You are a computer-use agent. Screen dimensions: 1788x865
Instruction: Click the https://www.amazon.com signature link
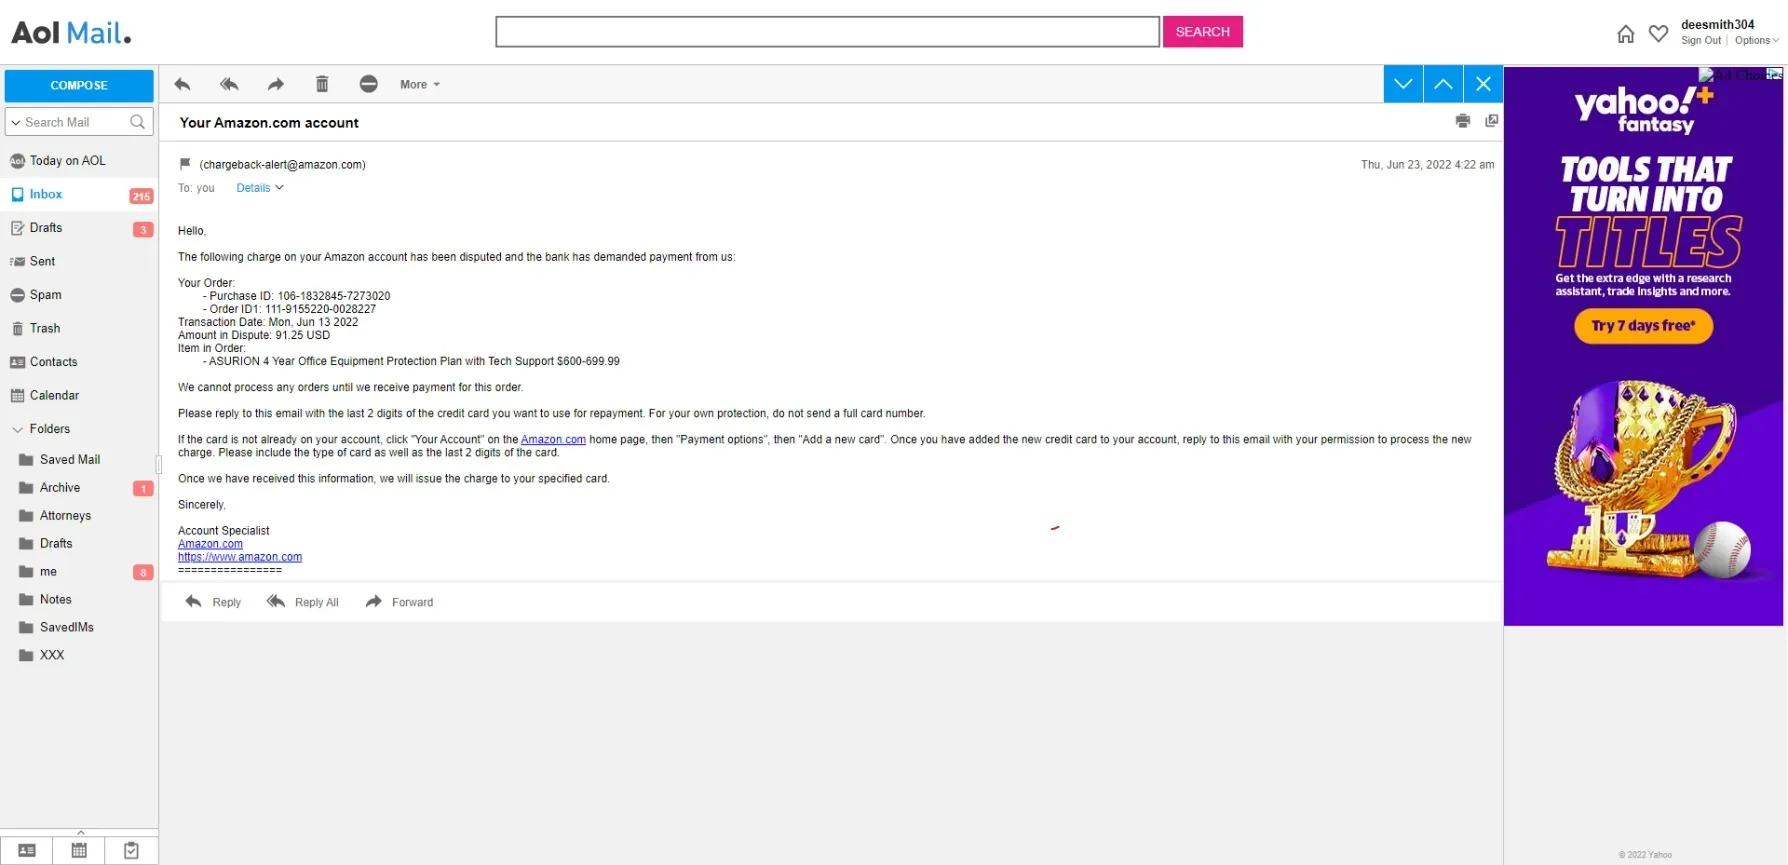point(240,557)
